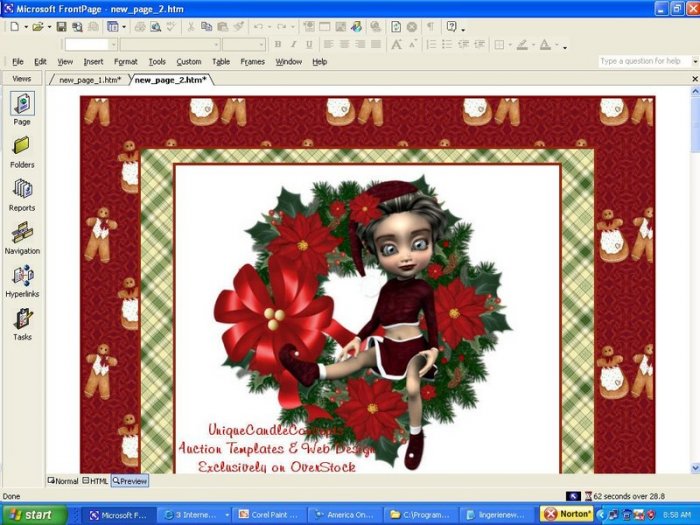
Task: Open the Page view in Views bar
Action: coord(22,109)
